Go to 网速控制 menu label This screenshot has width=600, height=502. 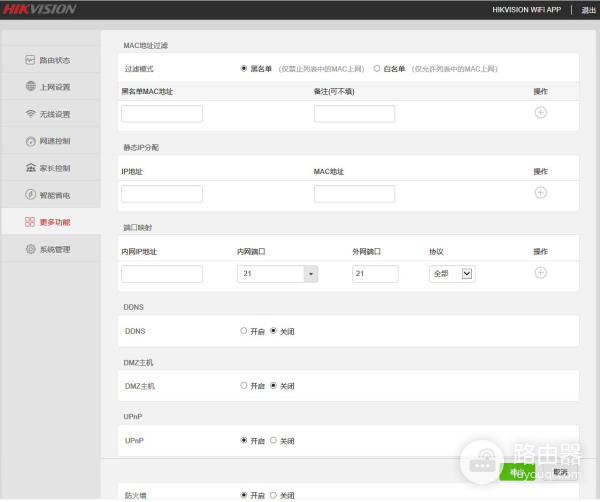55,141
